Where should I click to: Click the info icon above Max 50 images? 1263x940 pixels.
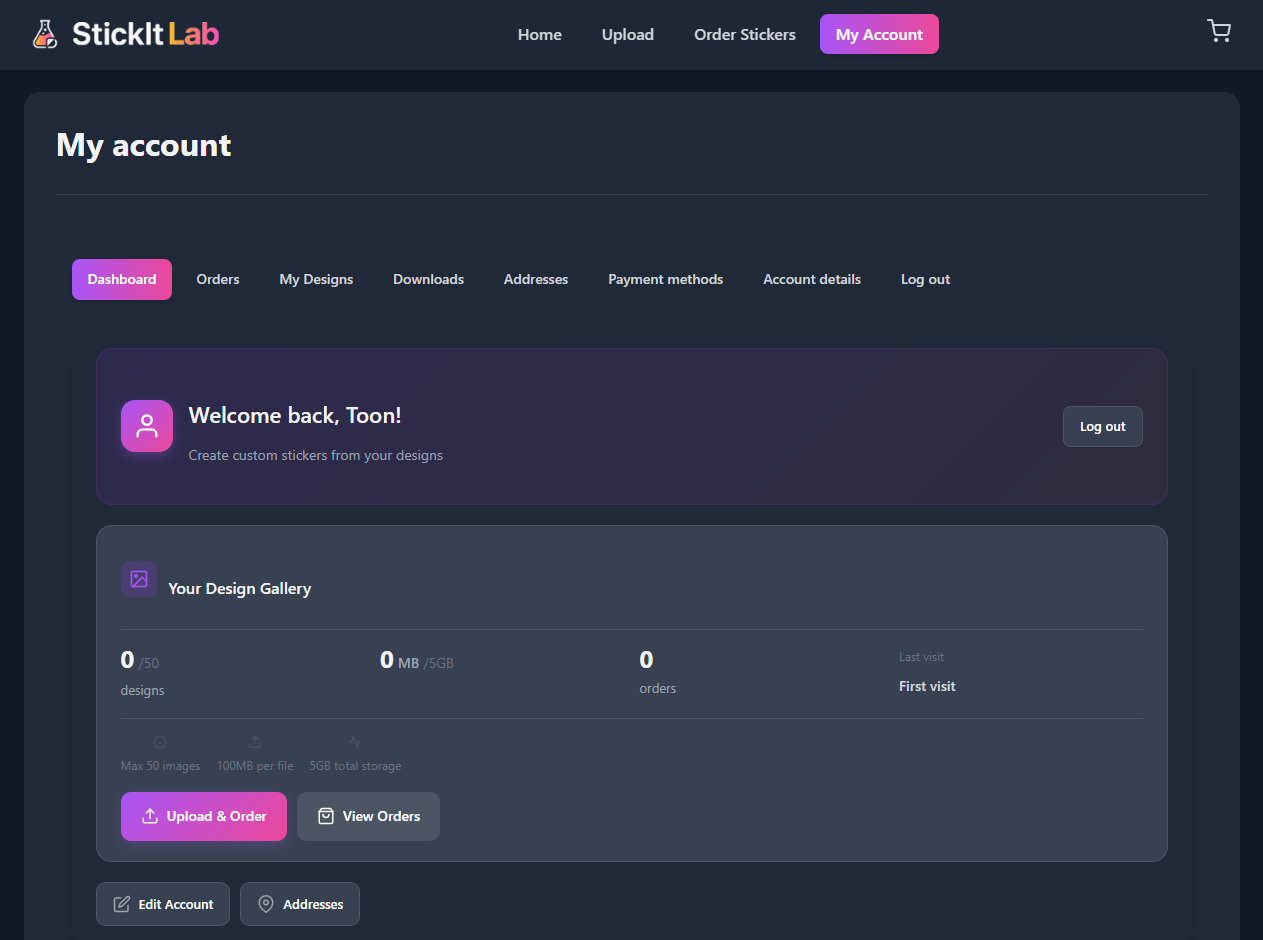tap(160, 742)
